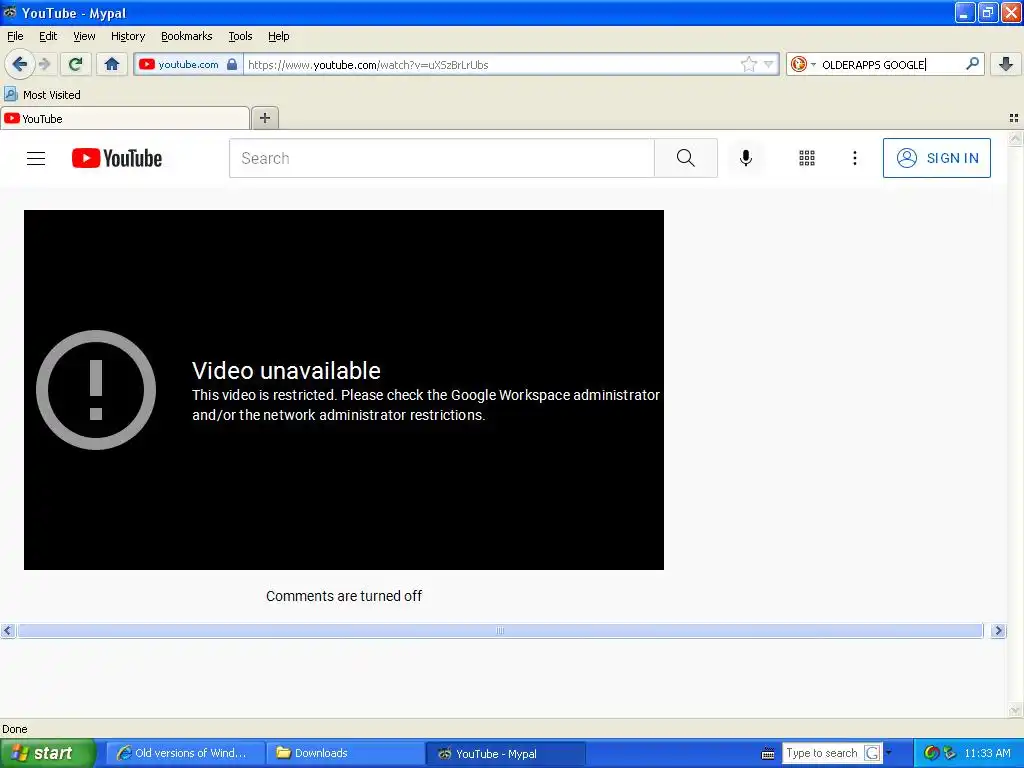Viewport: 1024px width, 768px height.
Task: Open the URL history dropdown arrow
Action: pos(769,64)
